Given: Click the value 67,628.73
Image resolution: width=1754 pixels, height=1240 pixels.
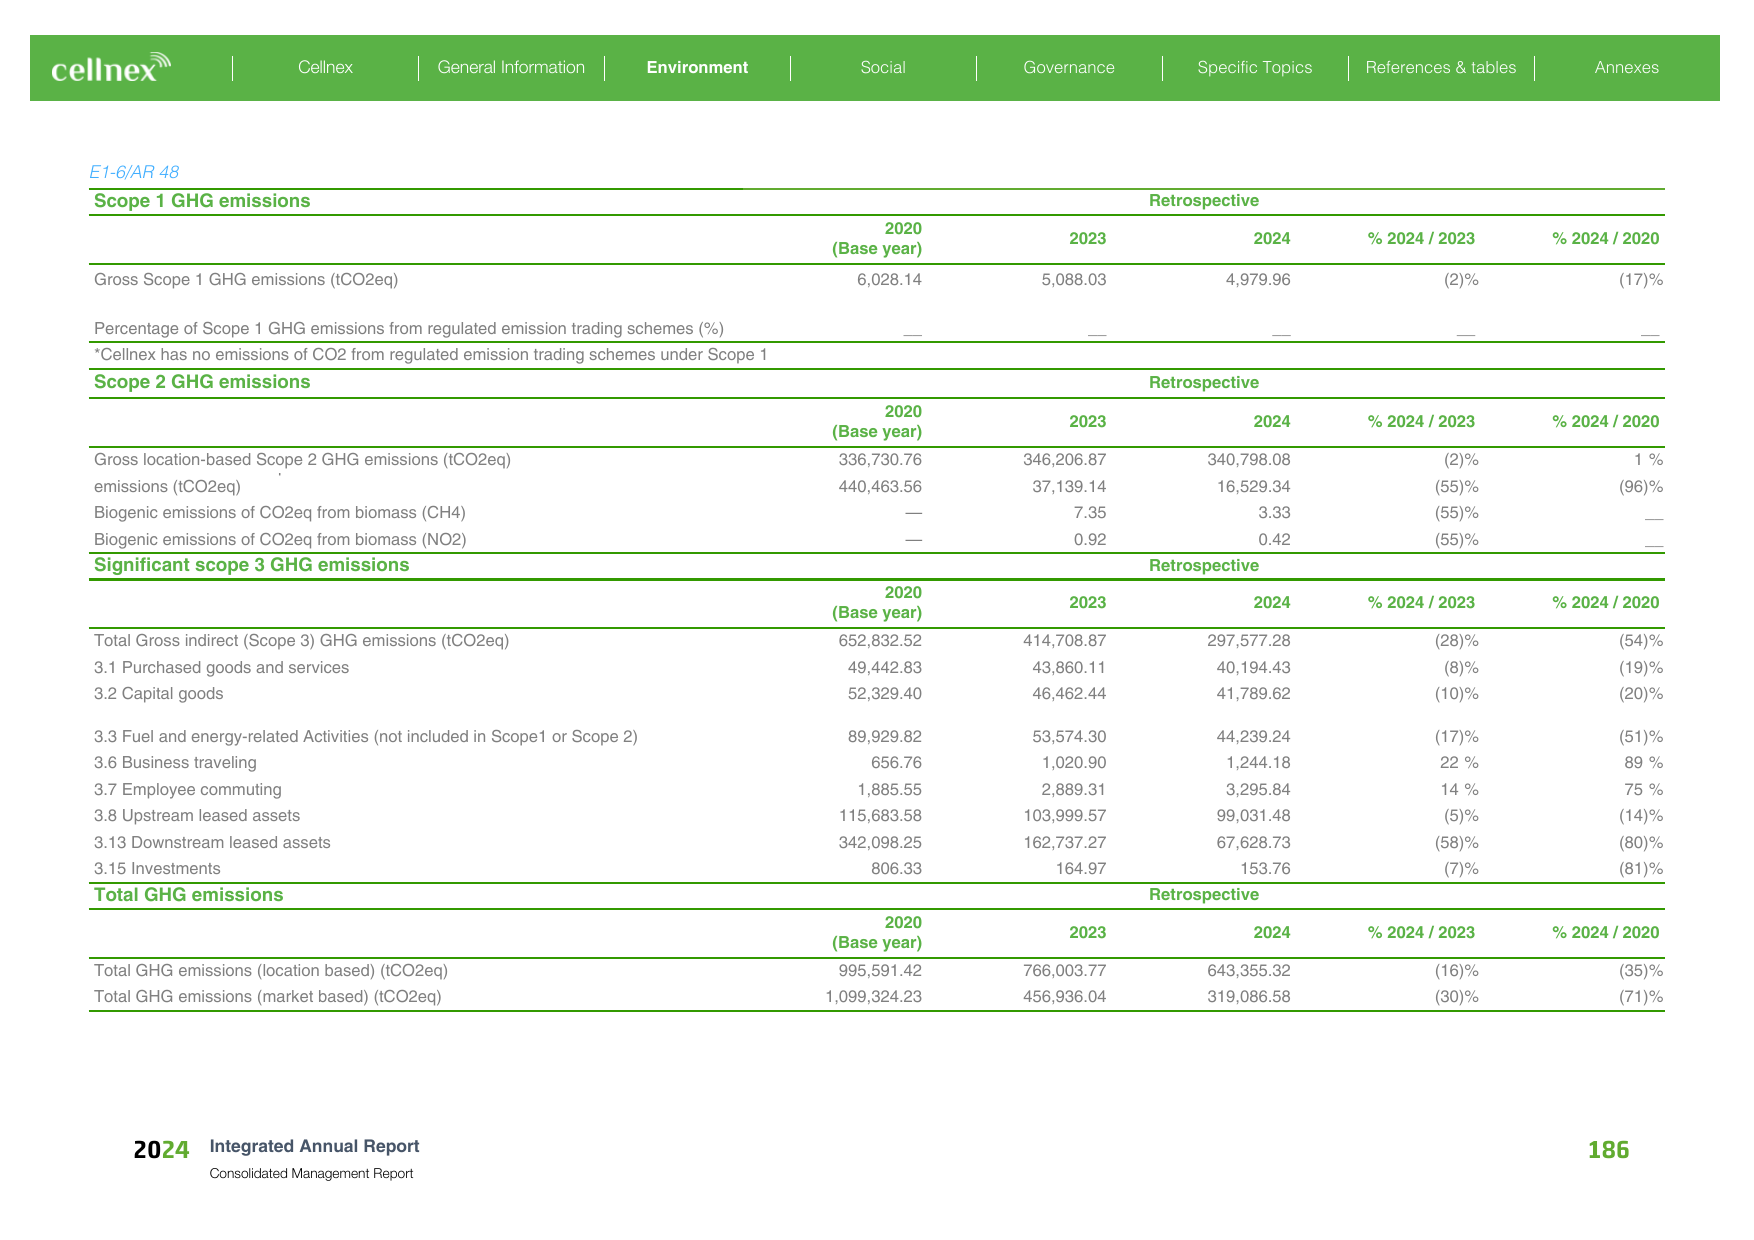Looking at the screenshot, I should tap(1254, 843).
